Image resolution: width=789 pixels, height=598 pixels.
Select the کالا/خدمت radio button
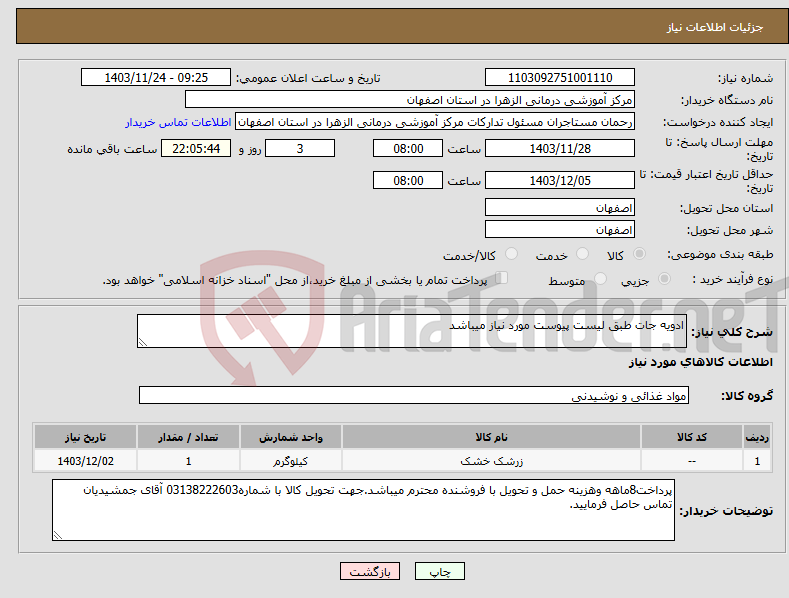(x=511, y=254)
